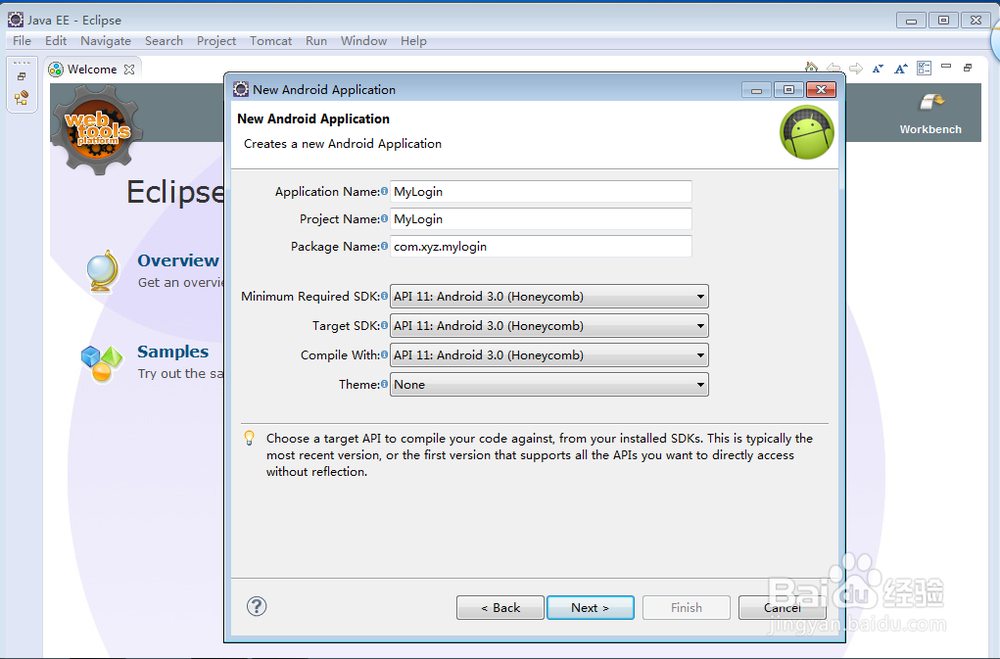
Task: Open the Target SDK dropdown
Action: [698, 325]
